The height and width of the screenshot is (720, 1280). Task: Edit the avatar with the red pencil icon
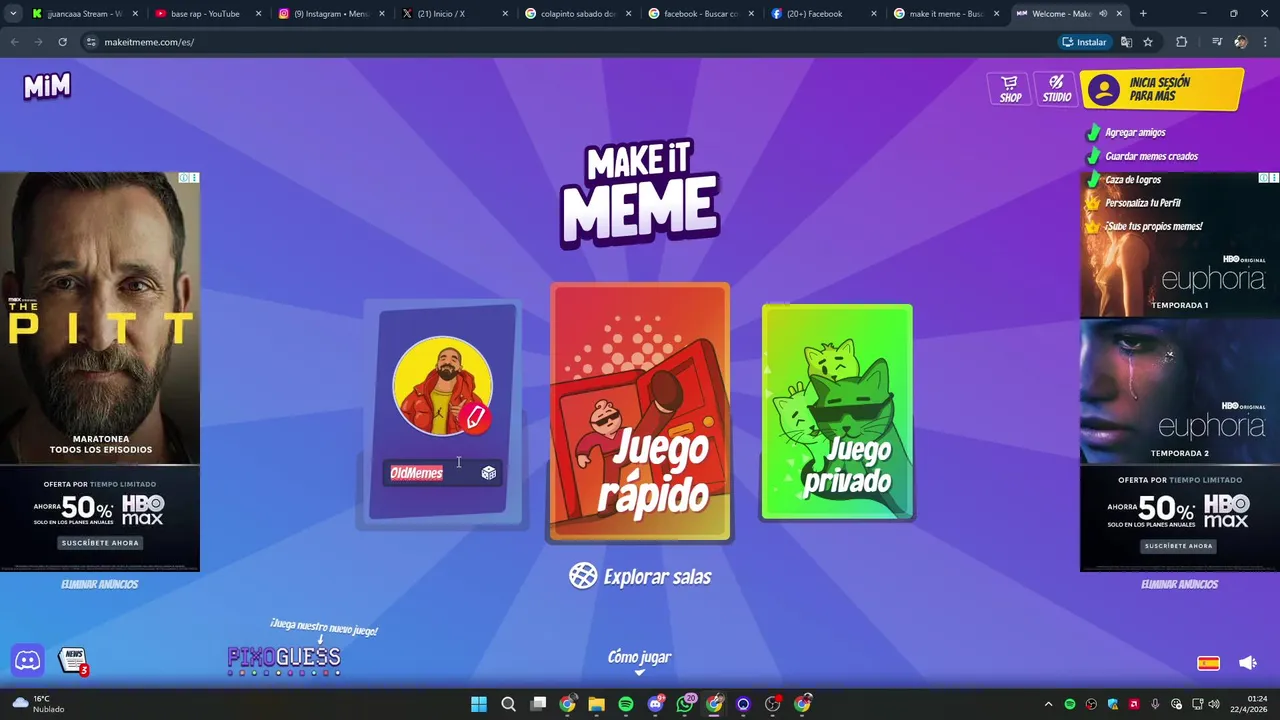coord(476,417)
